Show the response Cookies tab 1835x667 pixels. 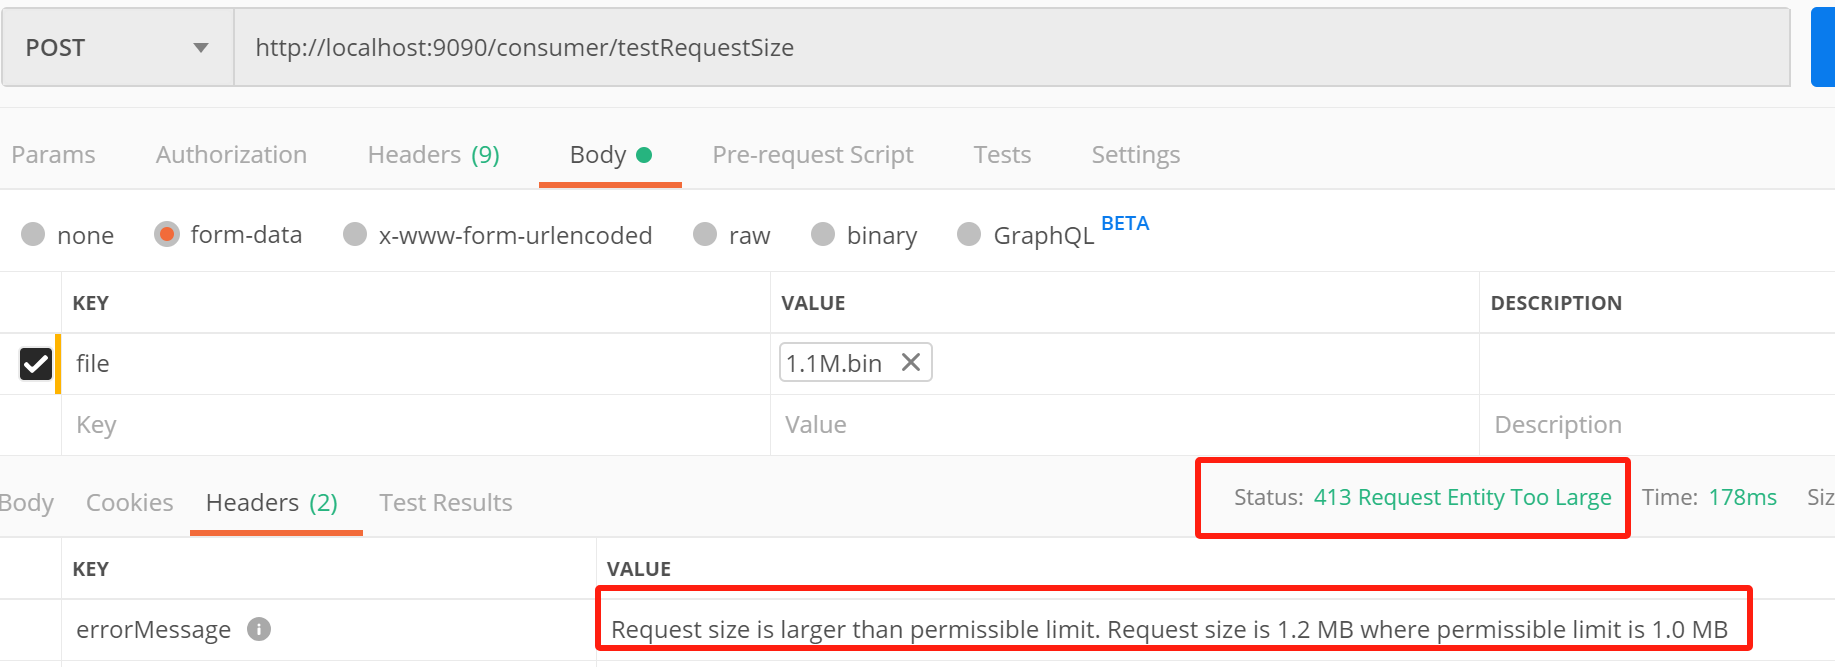[x=129, y=503]
